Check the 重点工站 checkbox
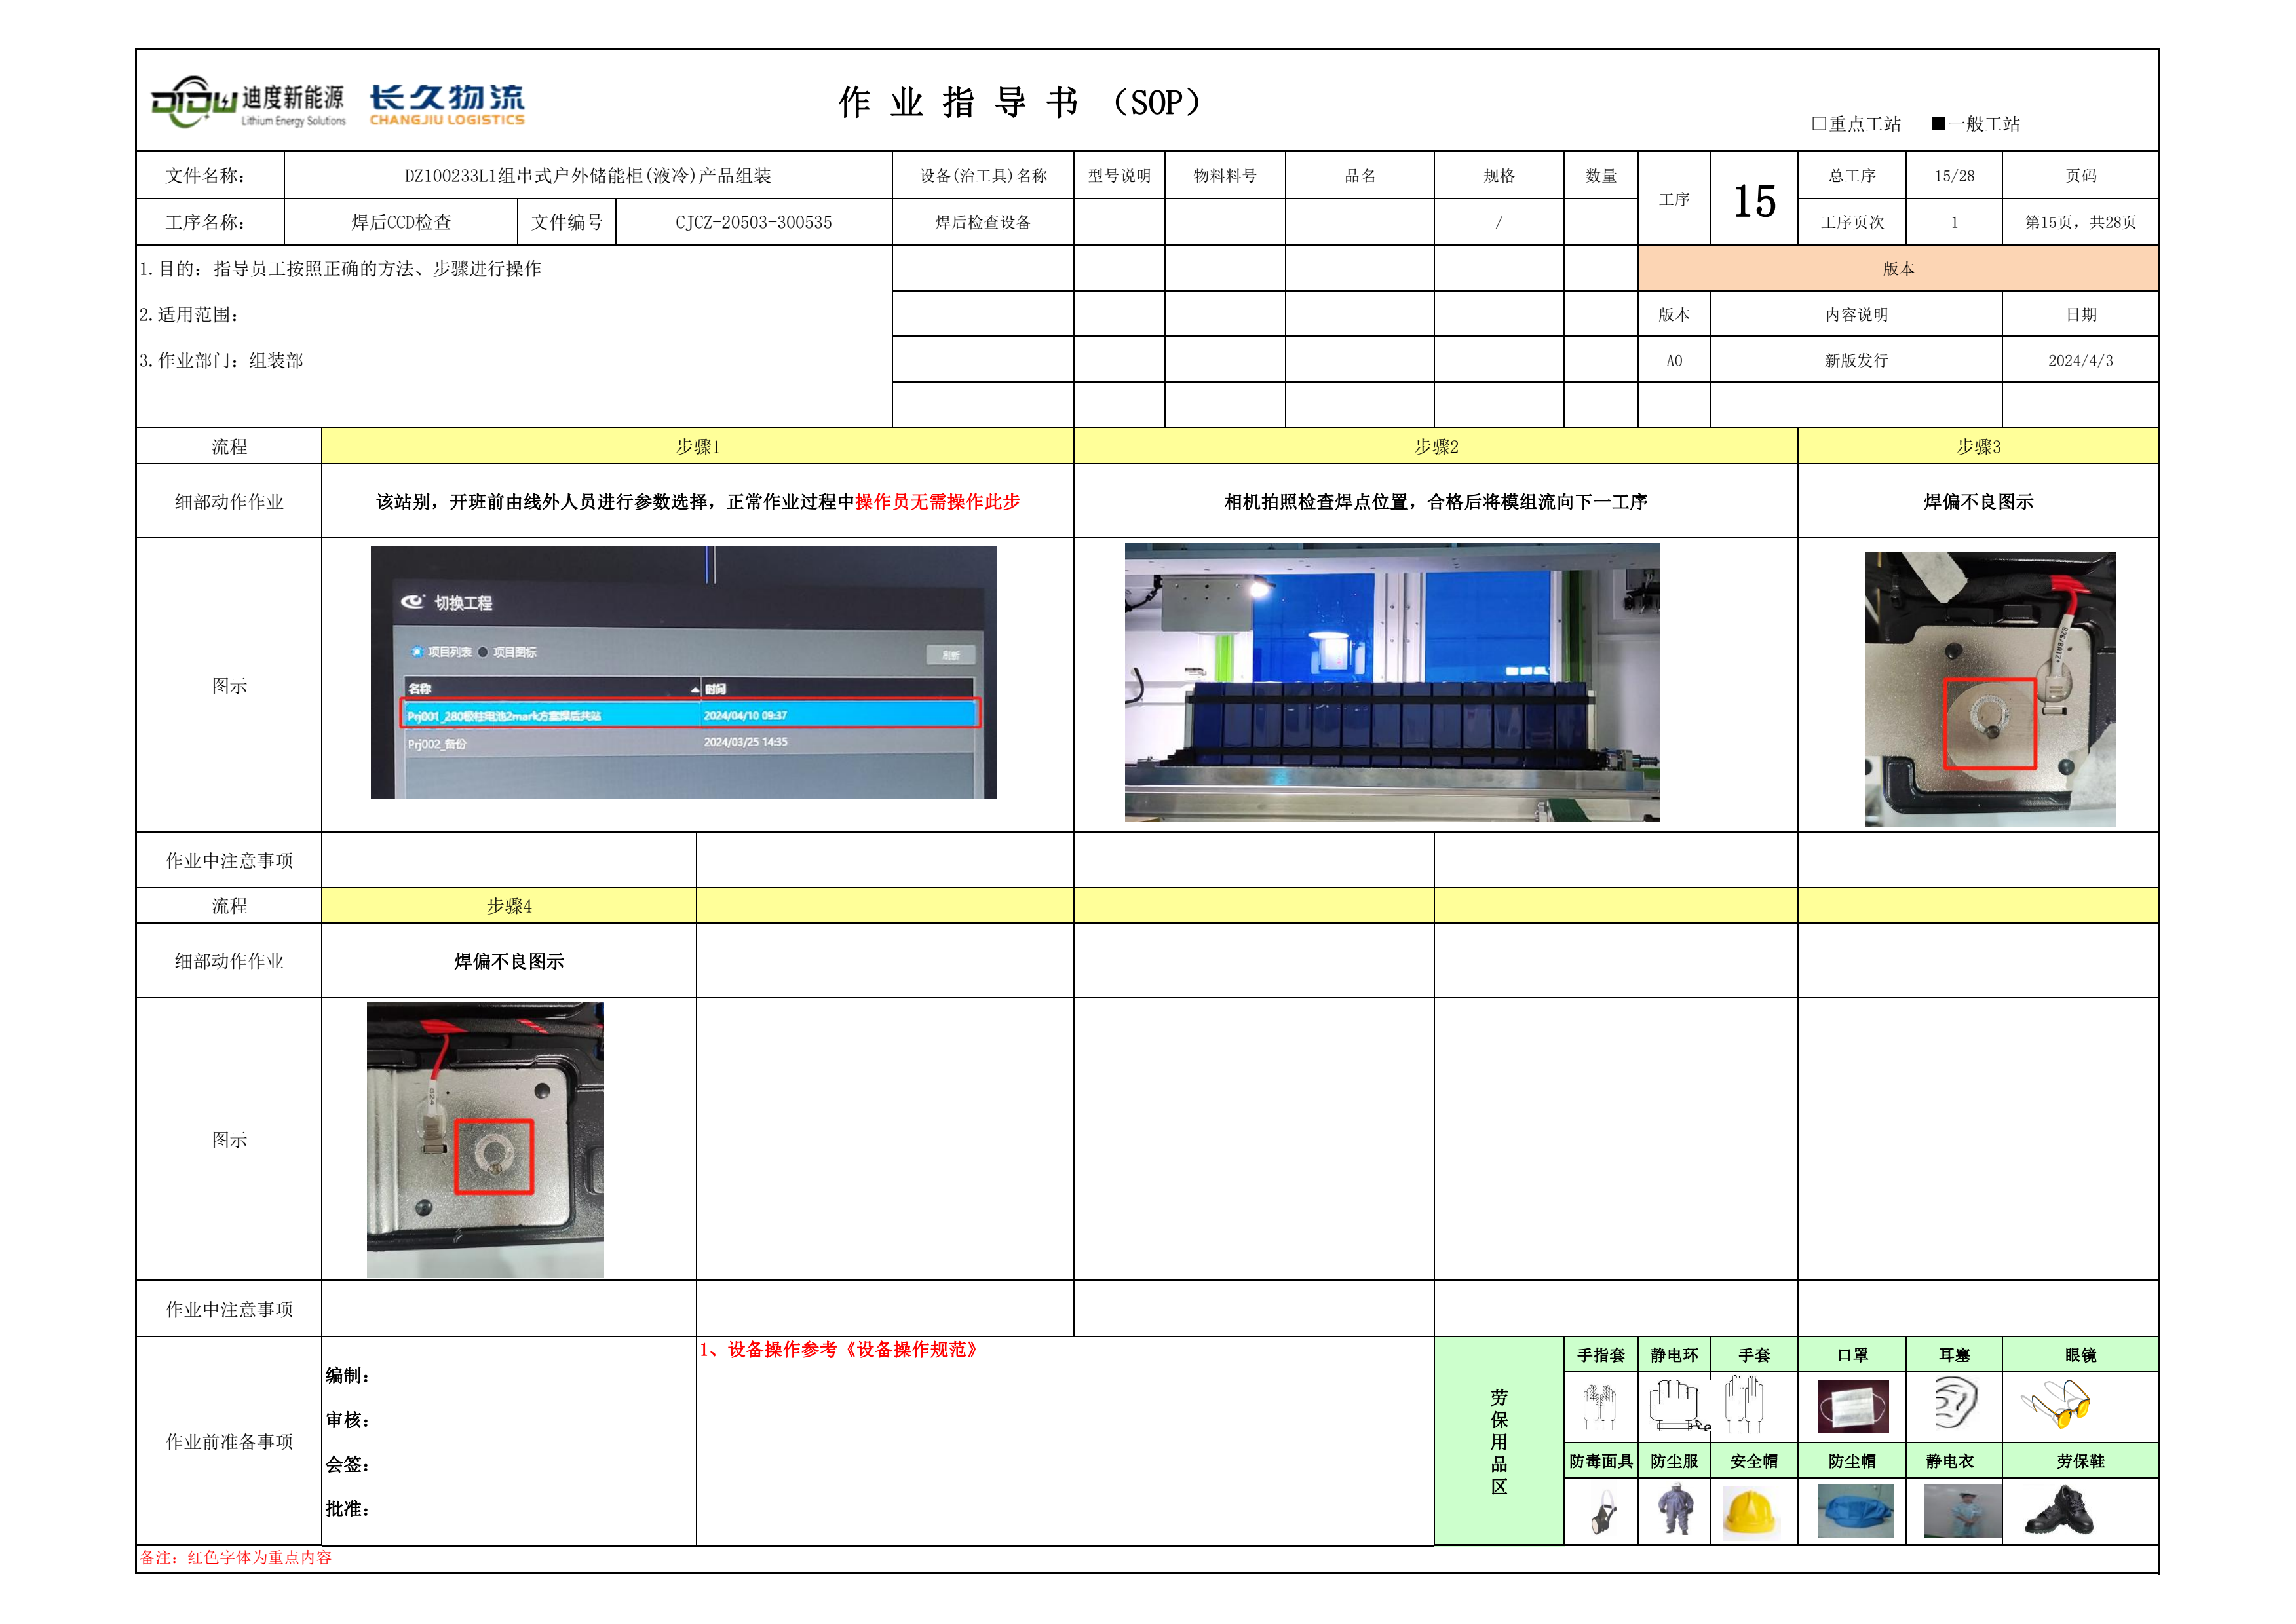Image resolution: width=2296 pixels, height=1624 pixels. pyautogui.click(x=1819, y=124)
